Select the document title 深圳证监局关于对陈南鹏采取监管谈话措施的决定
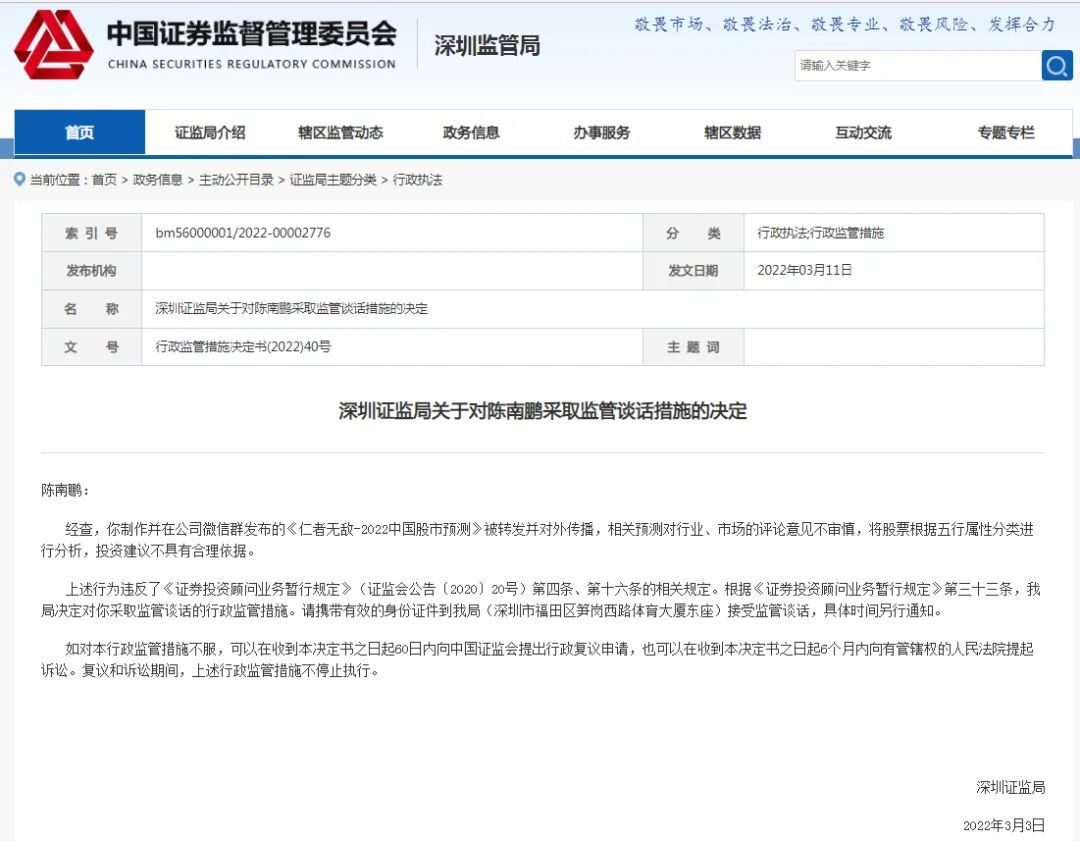1080x841 pixels. pyautogui.click(x=540, y=410)
